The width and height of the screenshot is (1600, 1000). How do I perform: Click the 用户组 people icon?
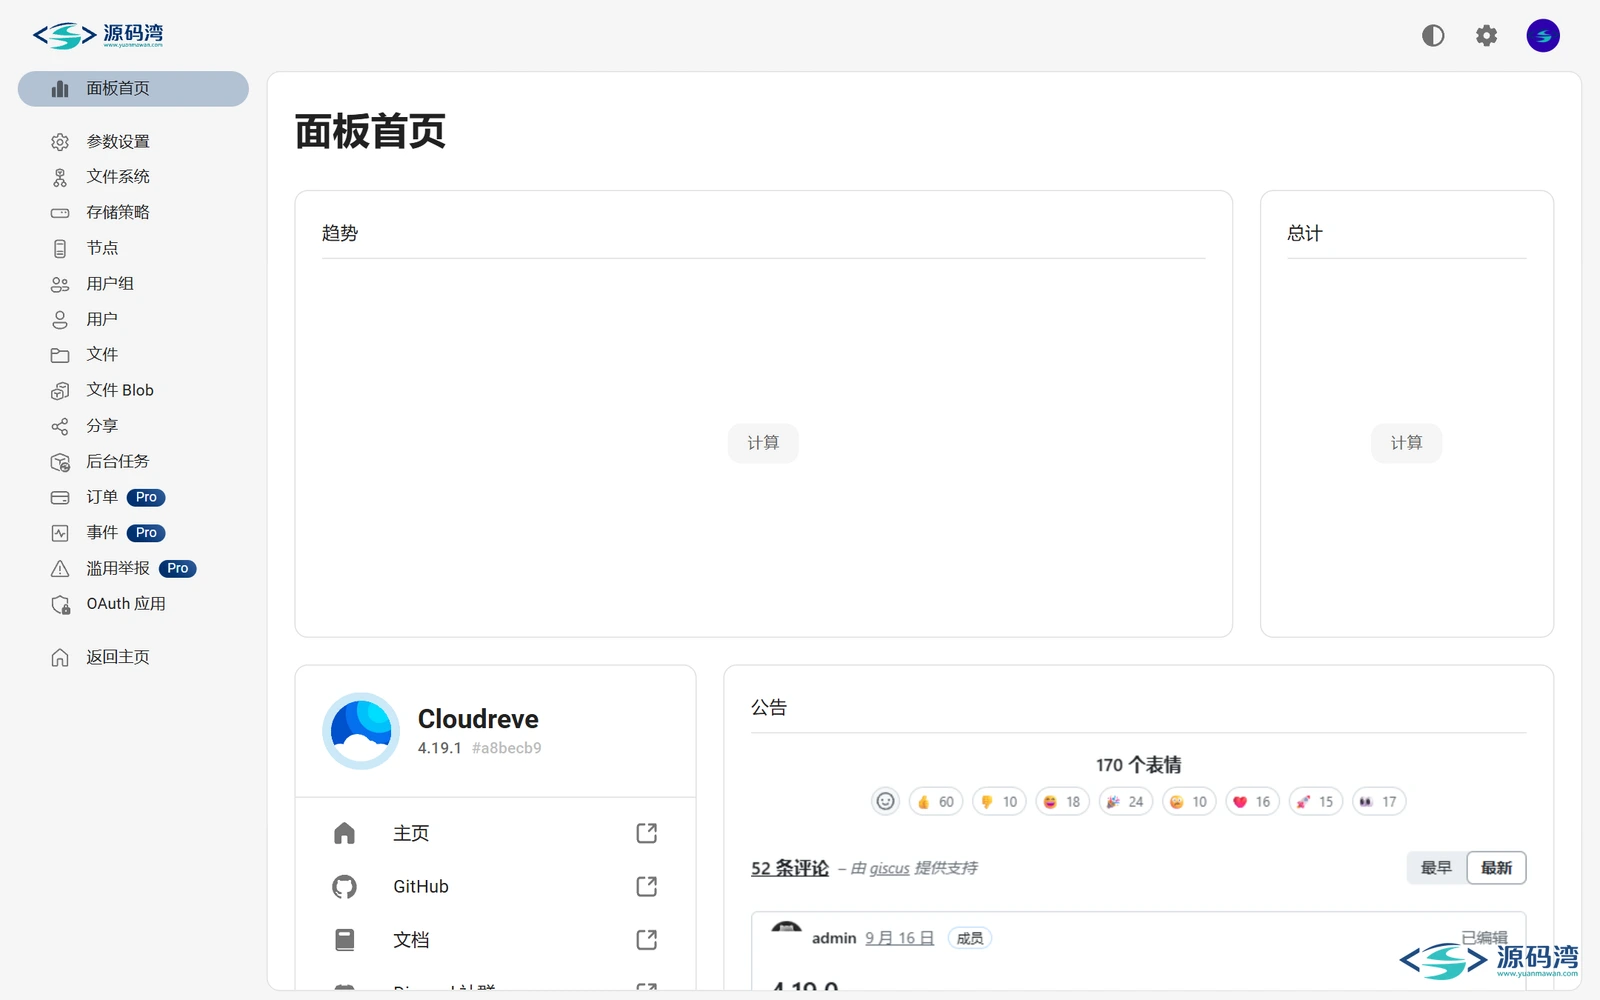[60, 284]
